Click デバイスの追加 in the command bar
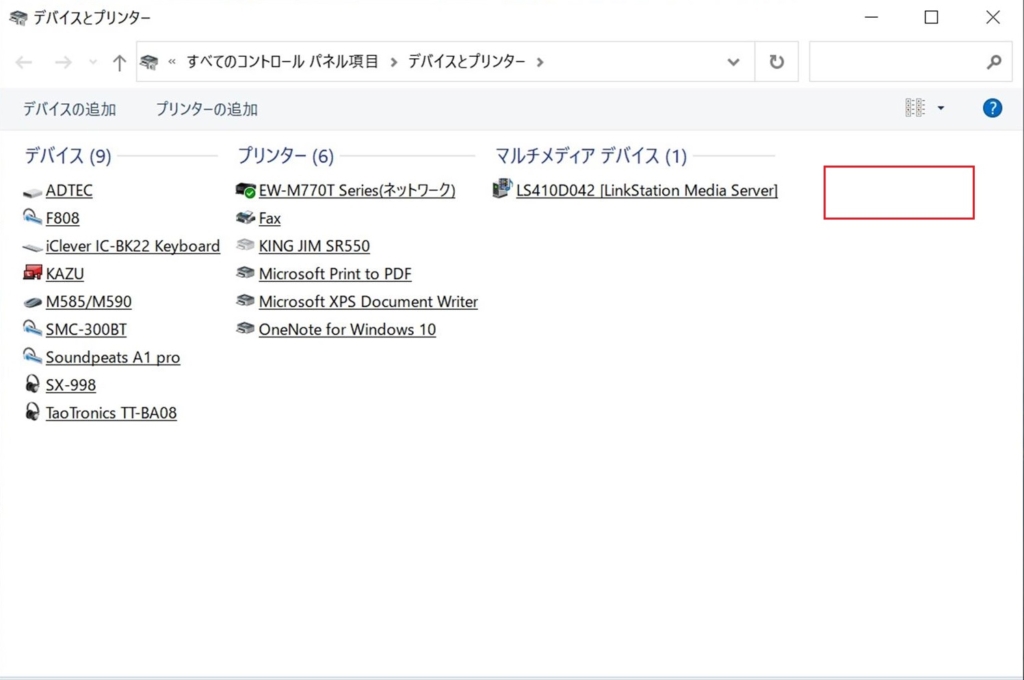Viewport: 1024px width, 680px height. click(70, 109)
